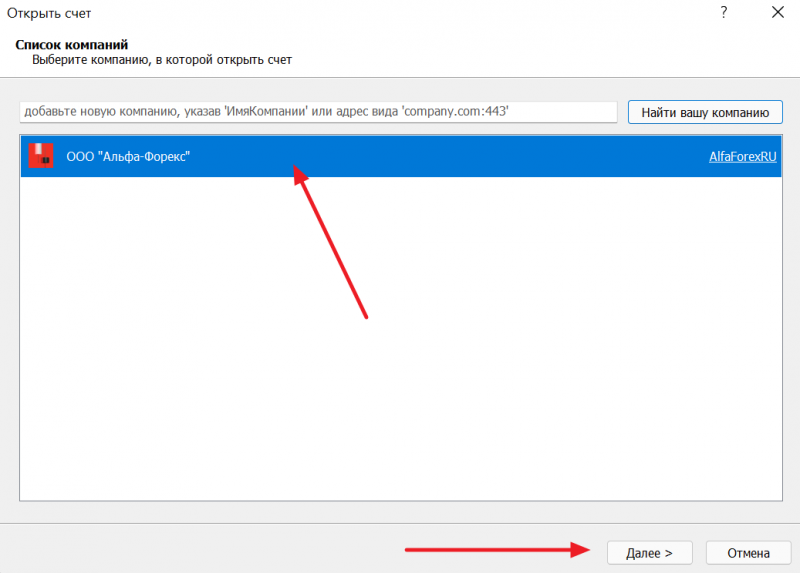Cancel the dialog with Отмена
Image resolution: width=800 pixels, height=573 pixels.
tap(748, 553)
